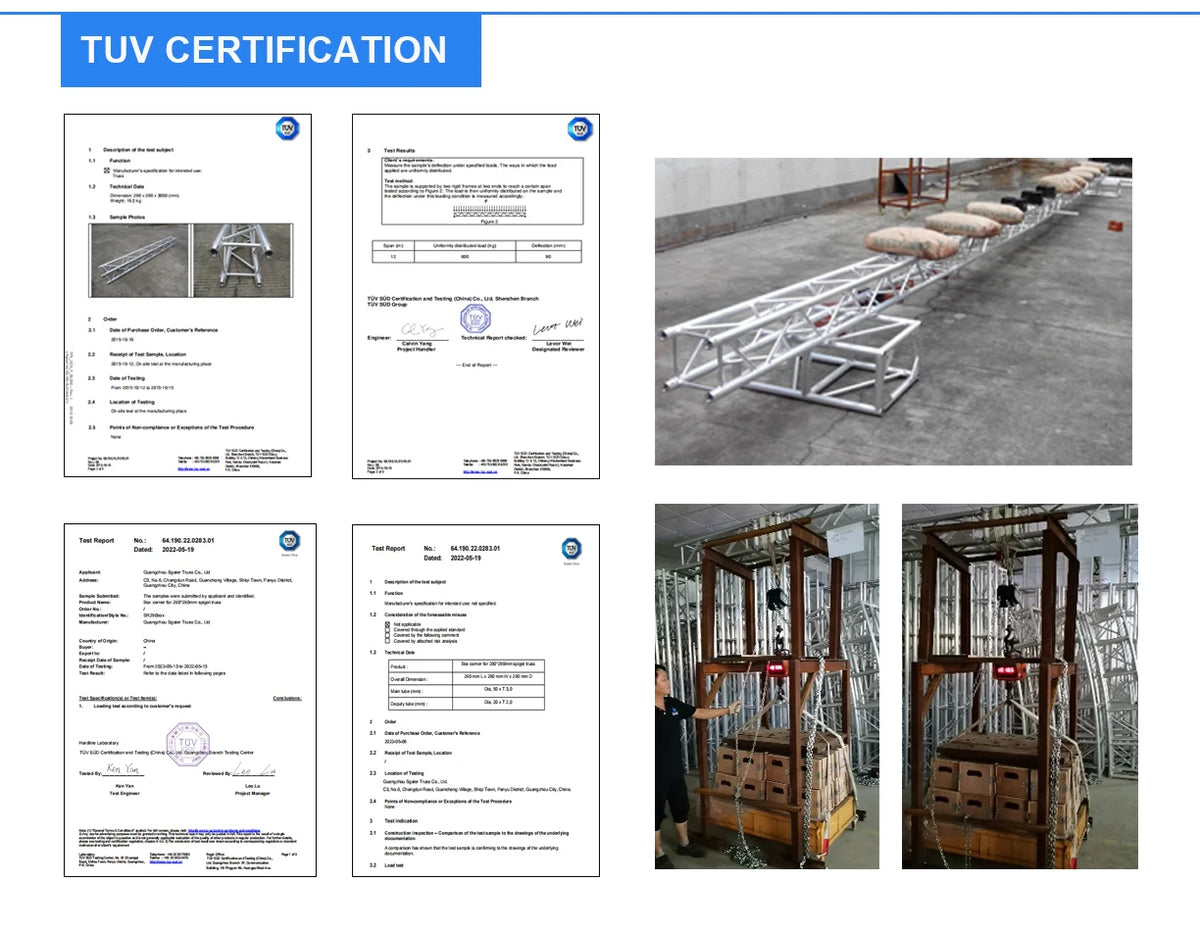Image resolution: width=1200 pixels, height=931 pixels.
Task: Click the 'Country of Origin:' label
Action: point(96,640)
